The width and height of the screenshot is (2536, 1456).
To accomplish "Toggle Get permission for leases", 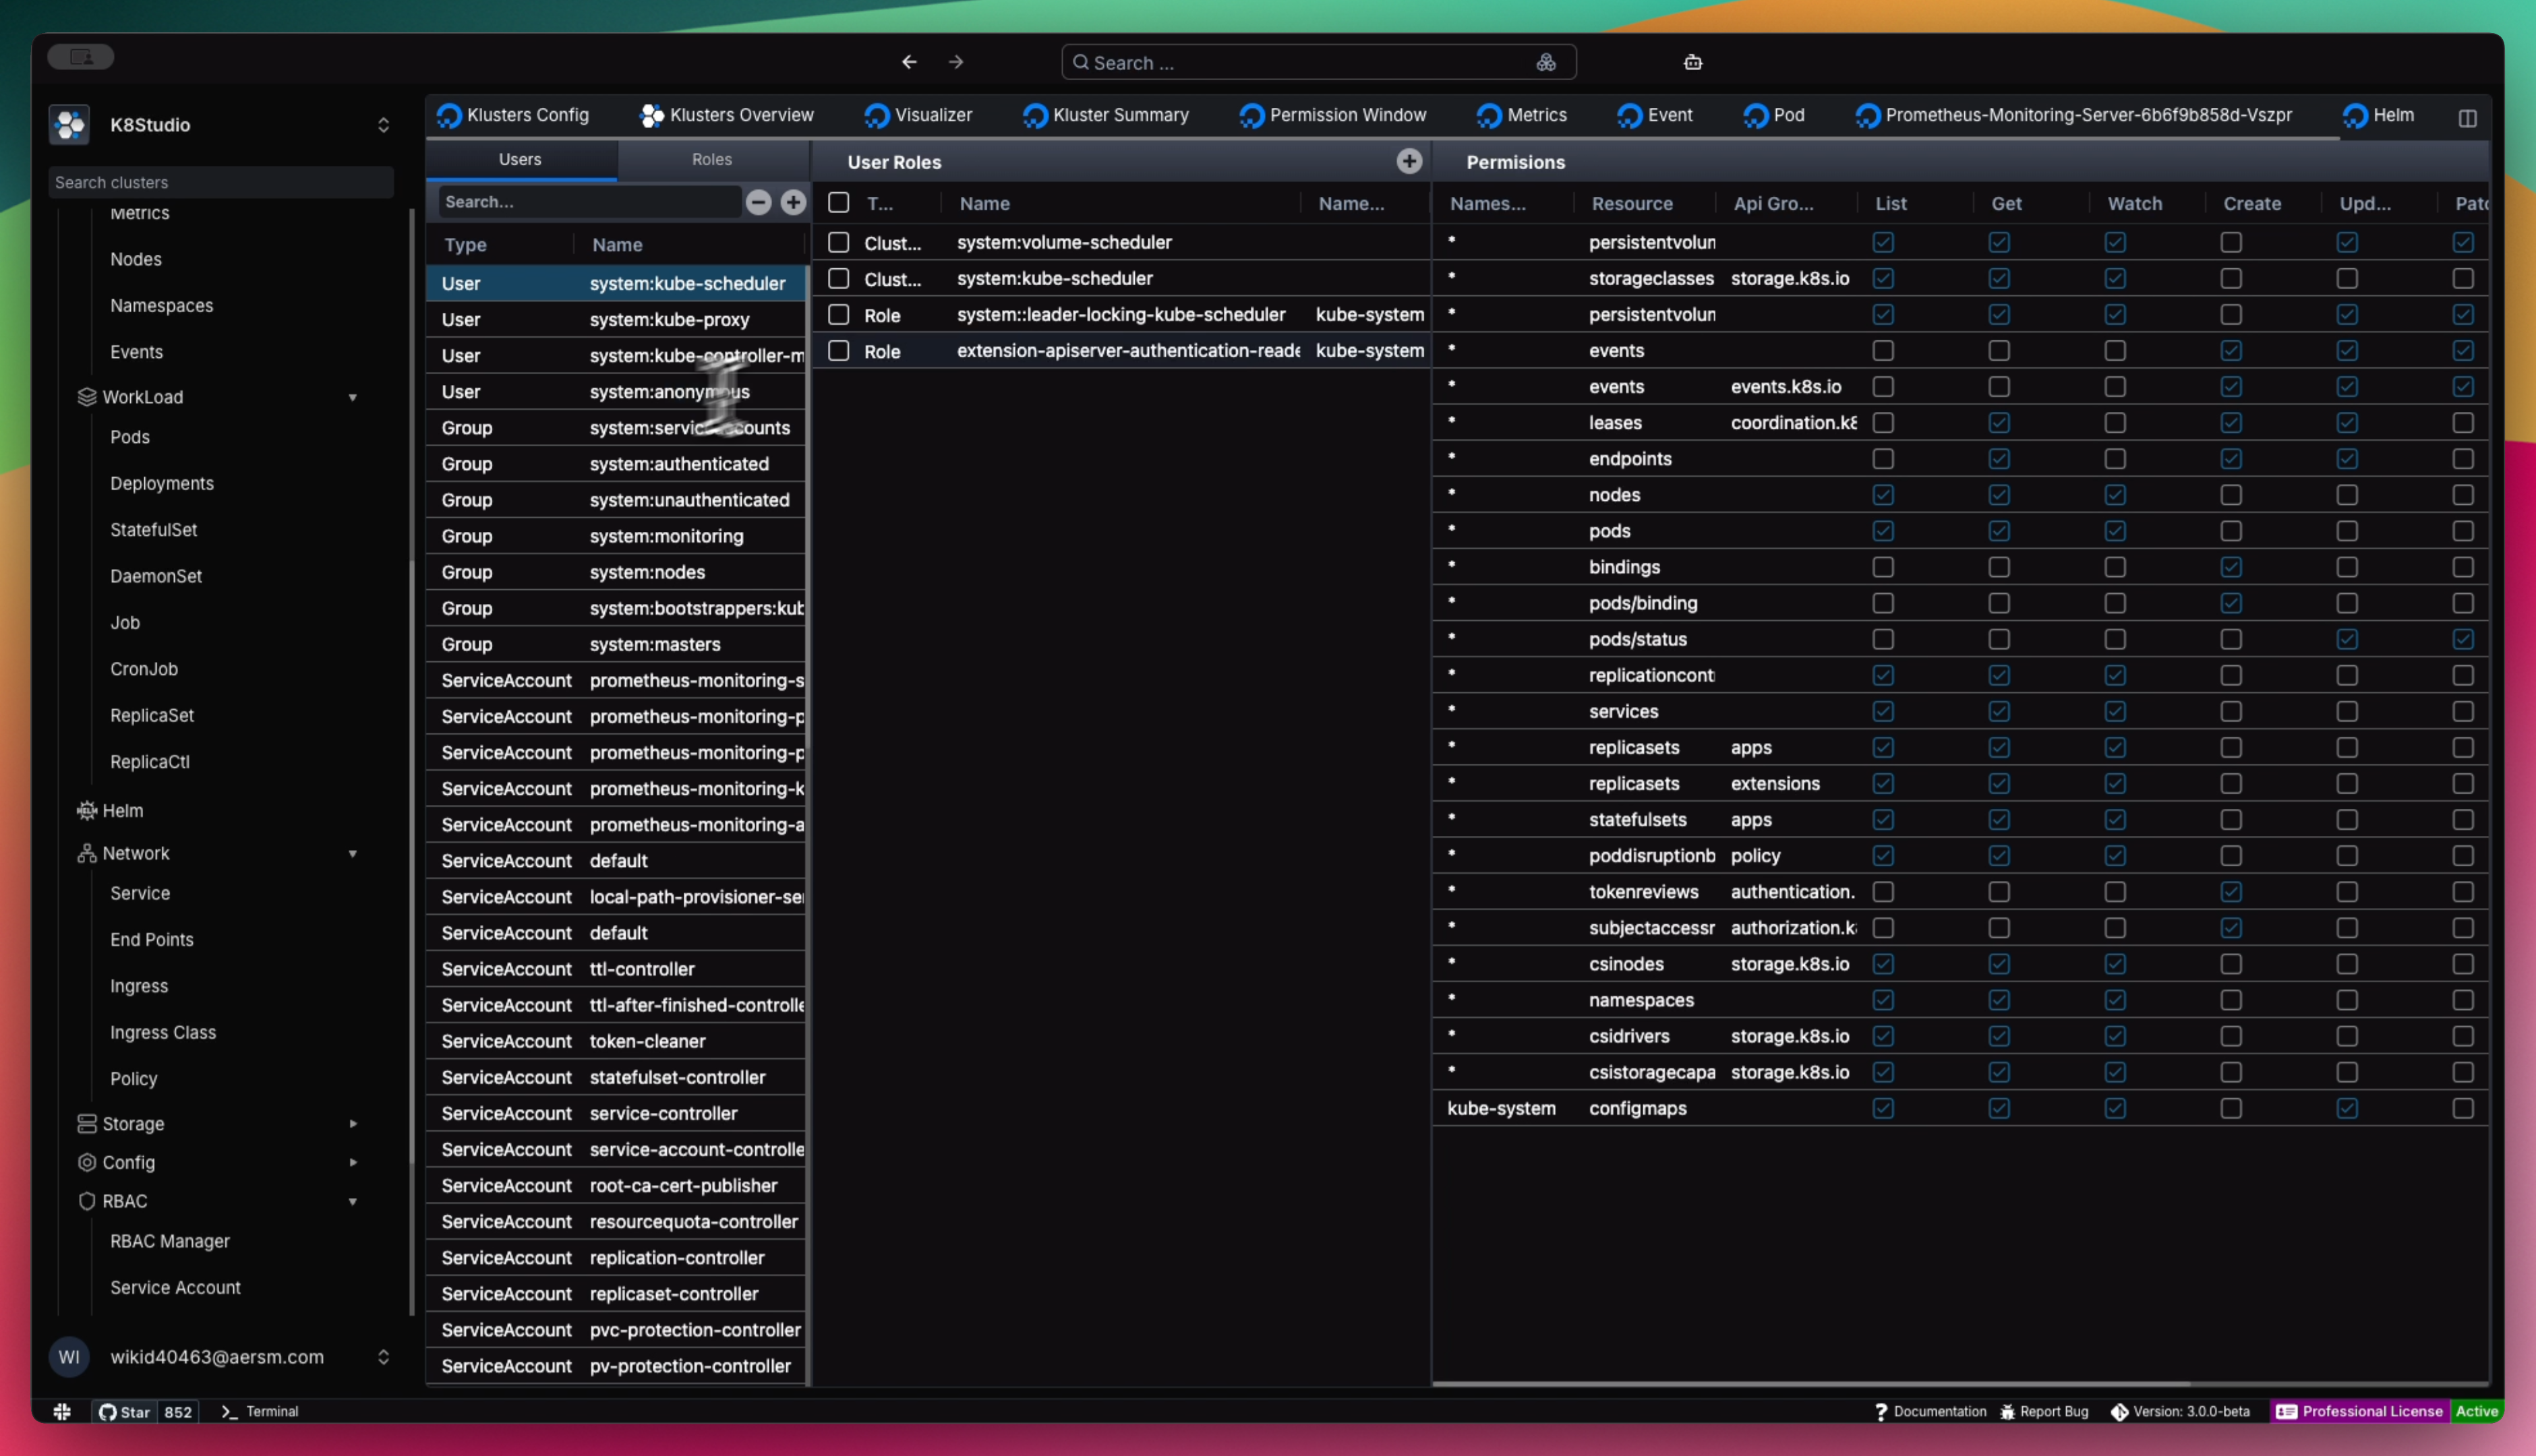I will [1999, 423].
